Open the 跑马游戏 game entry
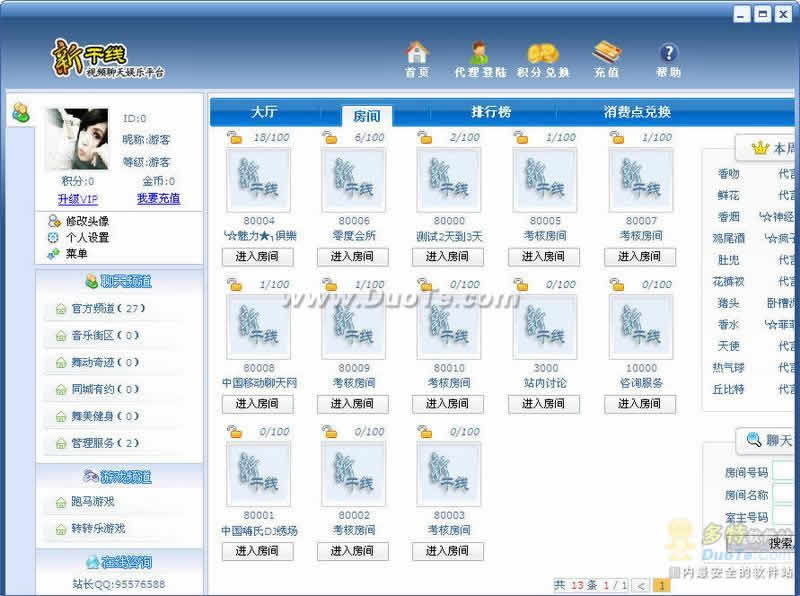This screenshot has height=596, width=800. (x=92, y=502)
